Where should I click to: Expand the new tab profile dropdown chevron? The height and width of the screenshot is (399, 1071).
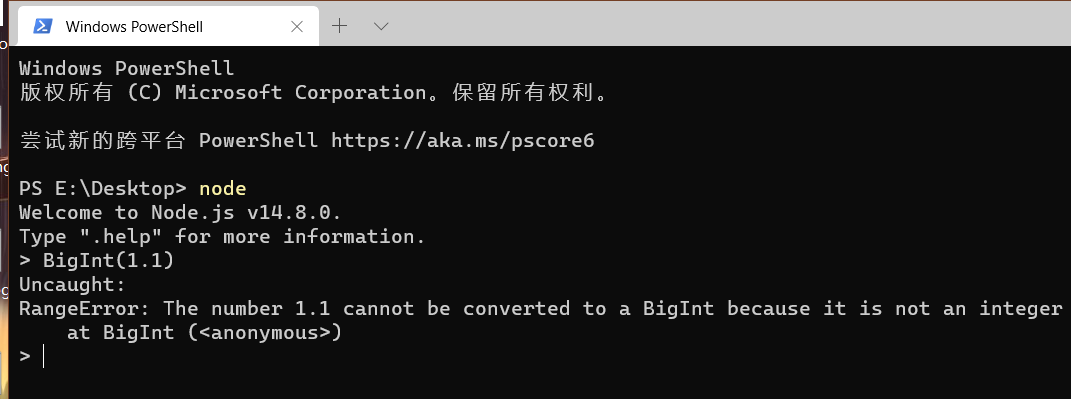point(381,26)
